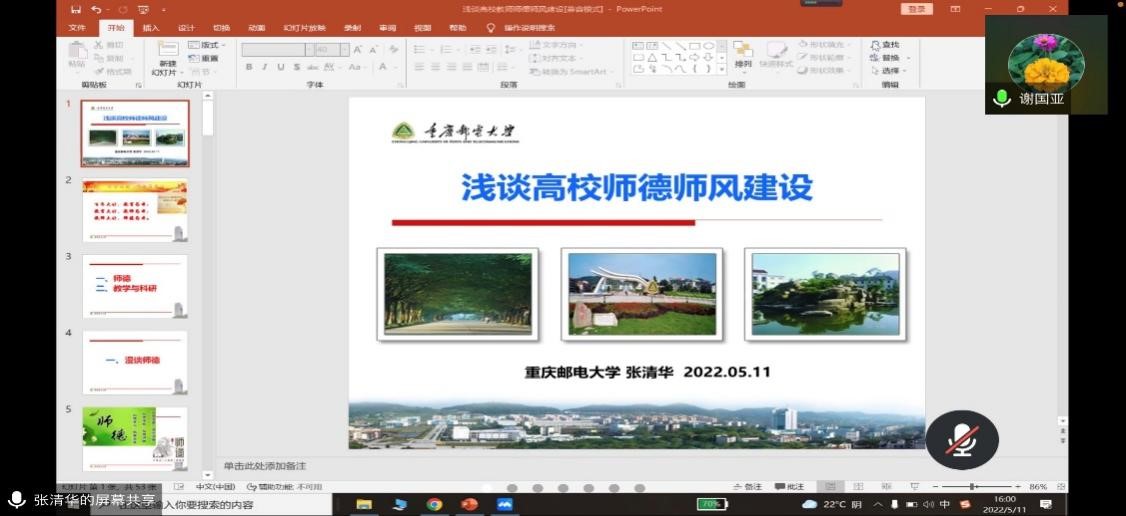Click the PowerPoint icon in taskbar
1126x516 pixels.
[469, 504]
